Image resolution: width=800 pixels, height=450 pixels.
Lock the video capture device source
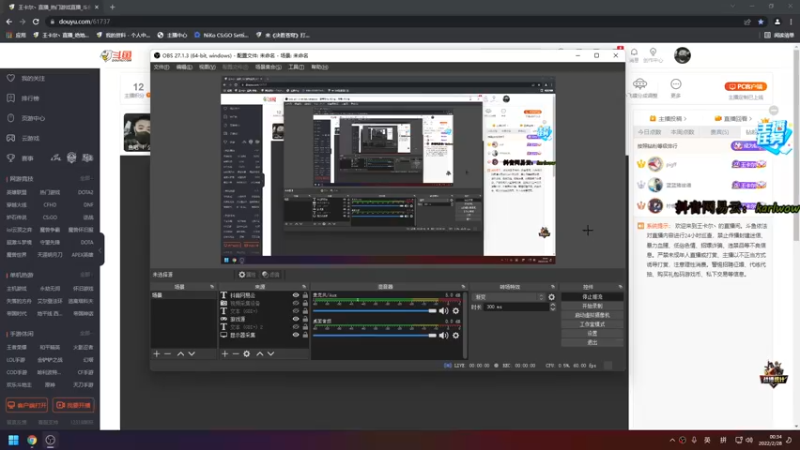[x=305, y=303]
